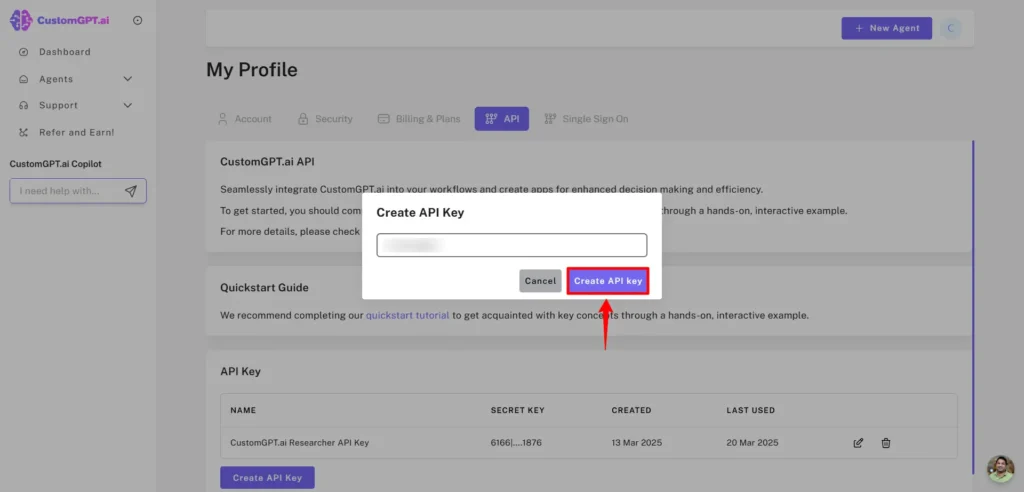The width and height of the screenshot is (1024, 492).
Task: Switch to the Account tab
Action: click(x=245, y=119)
